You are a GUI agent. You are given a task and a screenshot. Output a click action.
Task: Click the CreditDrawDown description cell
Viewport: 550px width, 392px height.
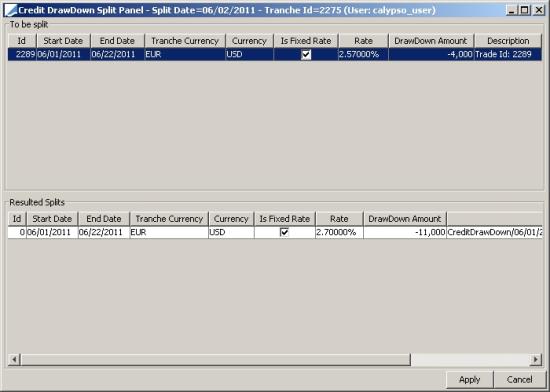point(495,232)
